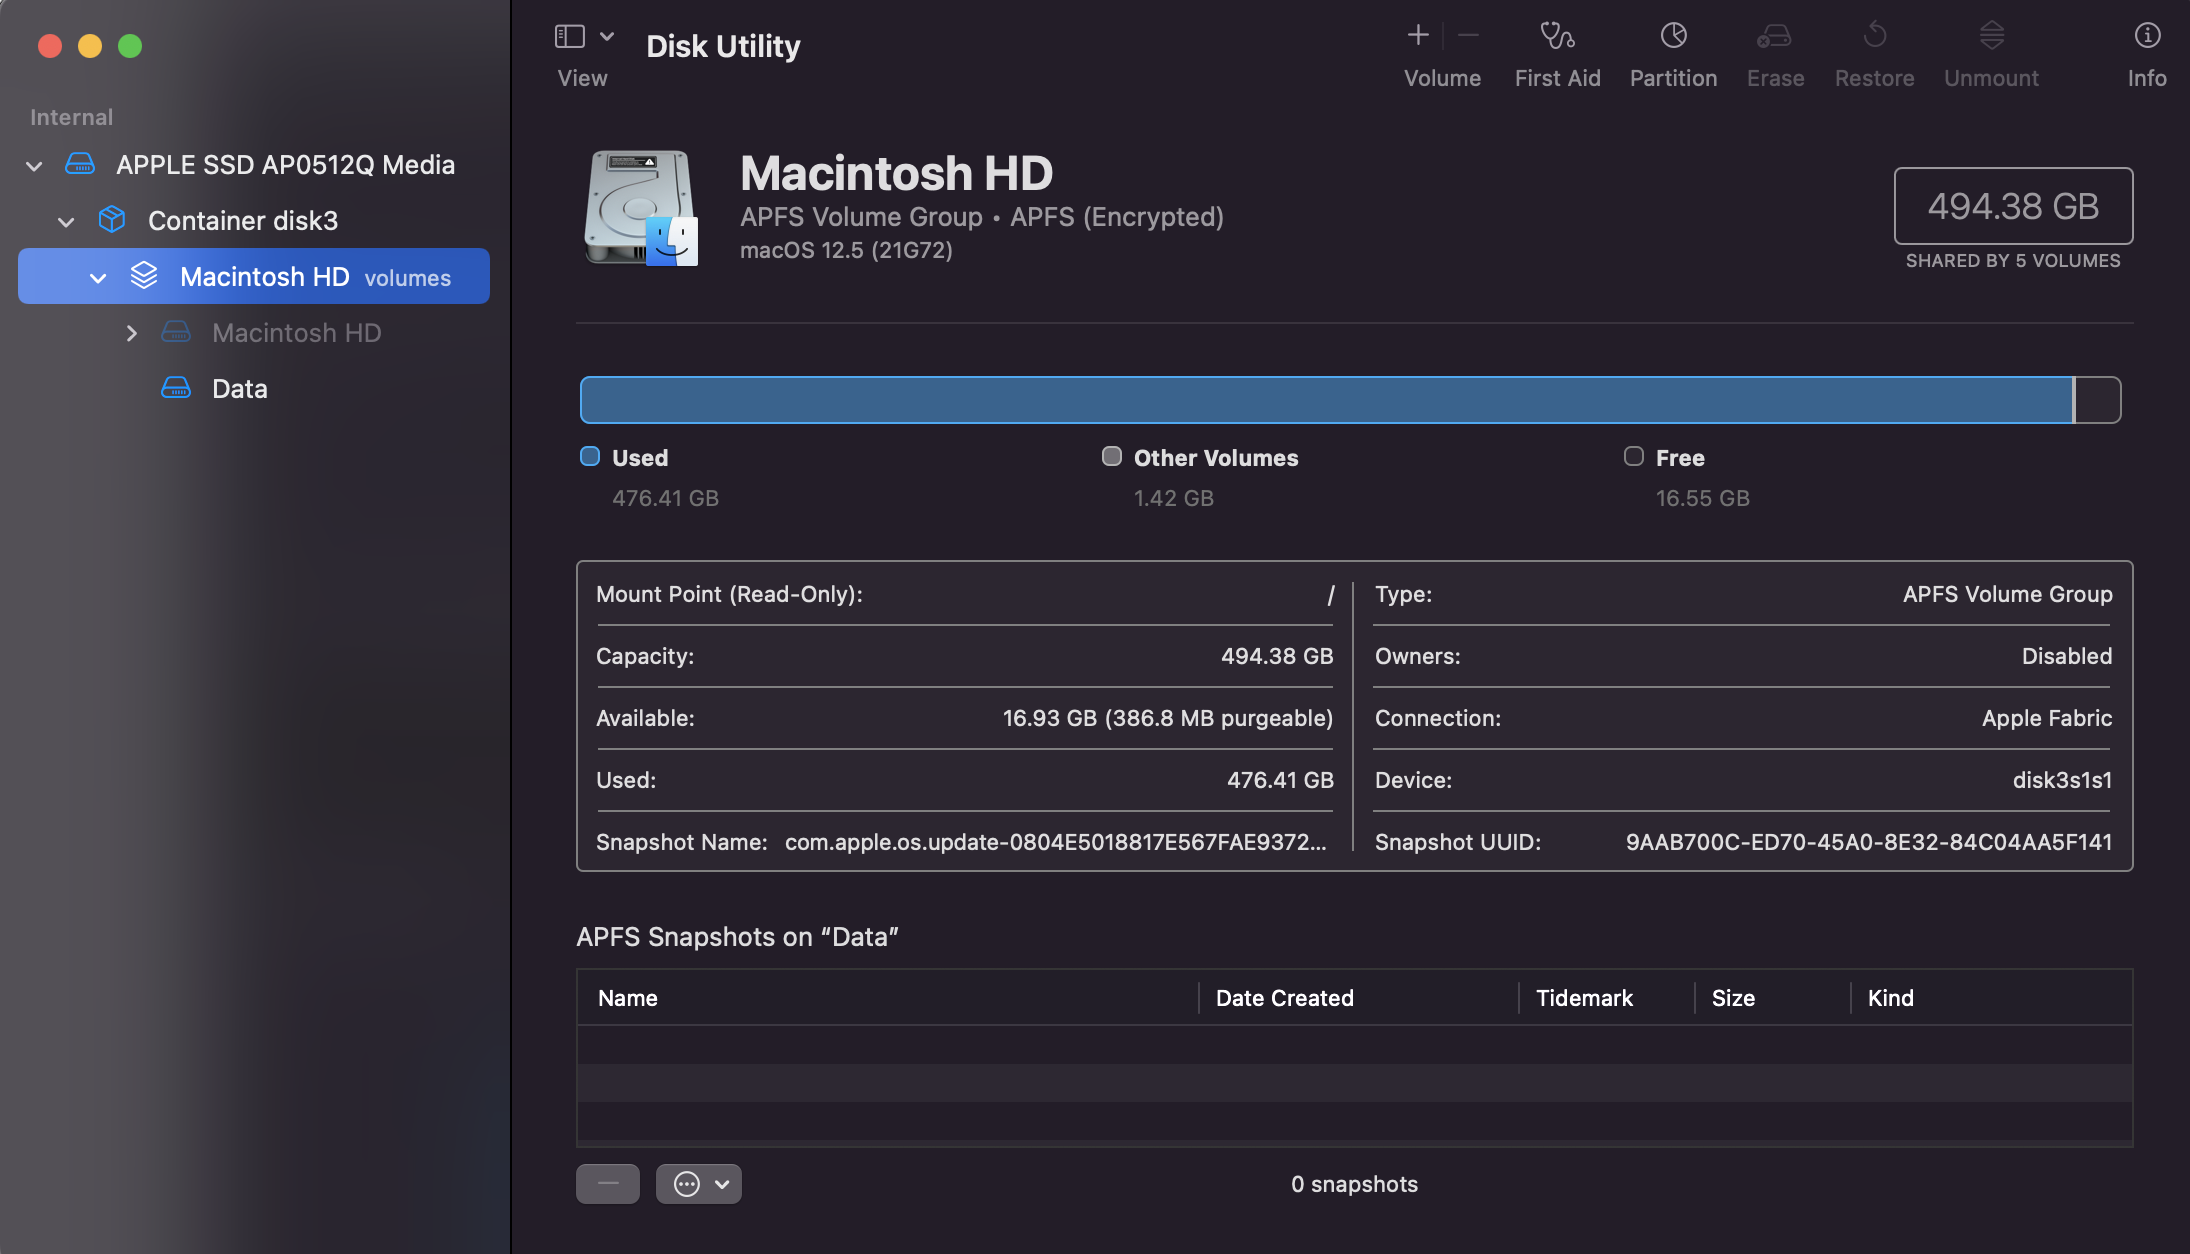
Task: Toggle the sidebar View icon
Action: (x=570, y=37)
